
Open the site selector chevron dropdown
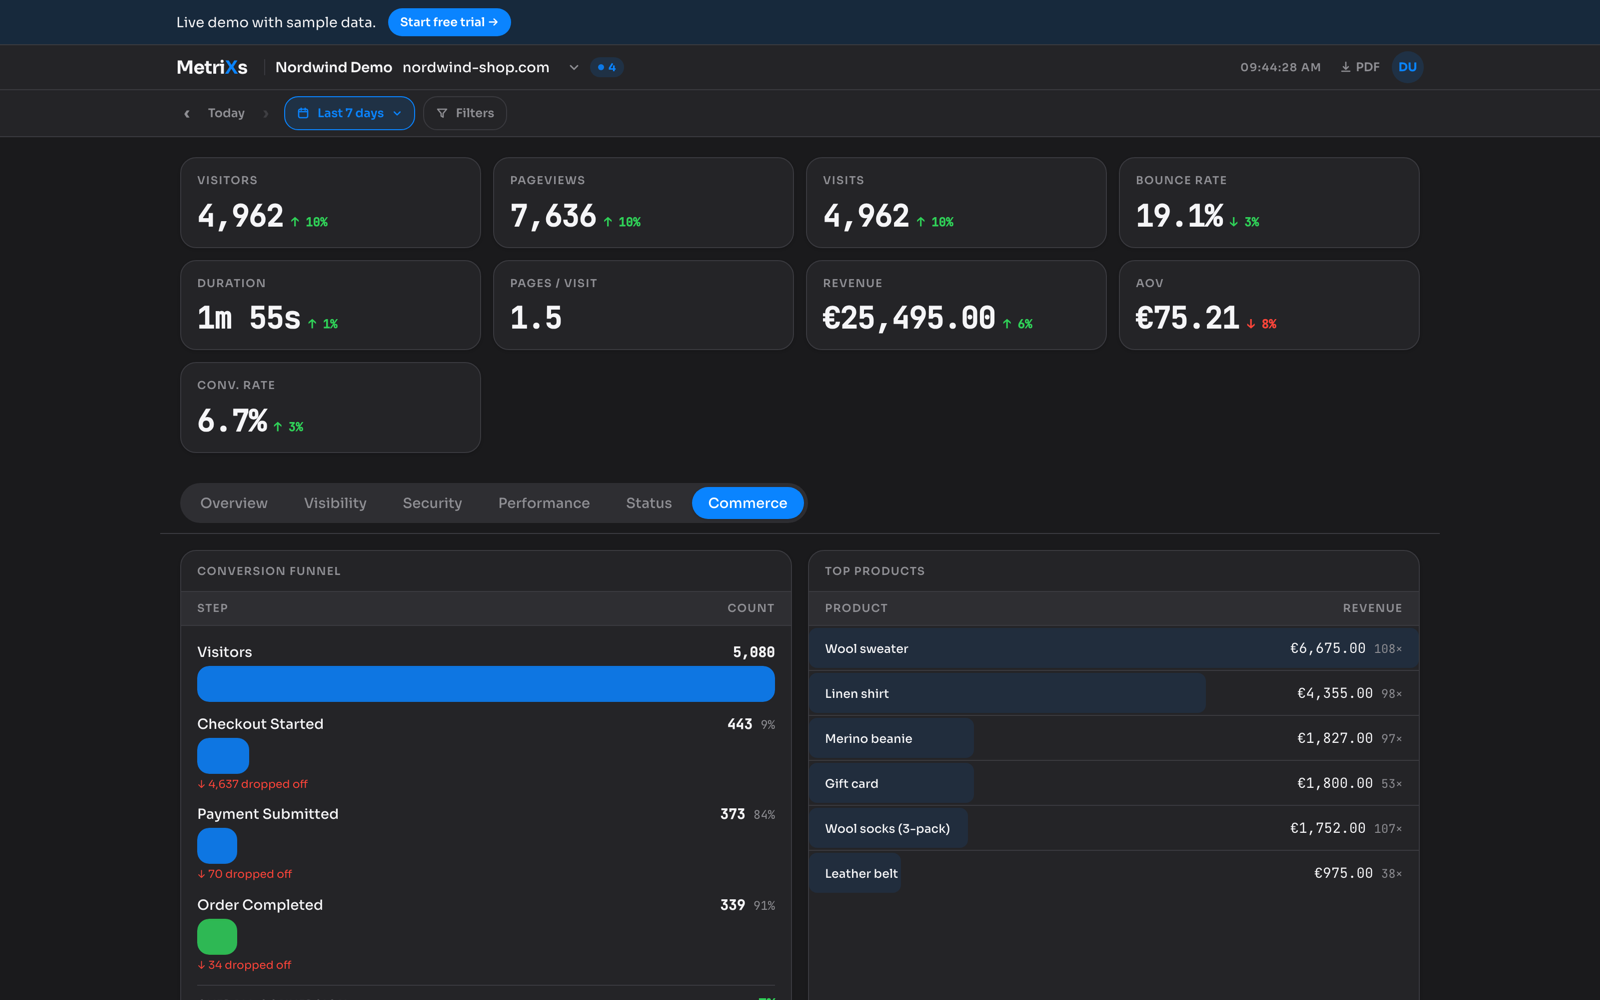point(574,67)
